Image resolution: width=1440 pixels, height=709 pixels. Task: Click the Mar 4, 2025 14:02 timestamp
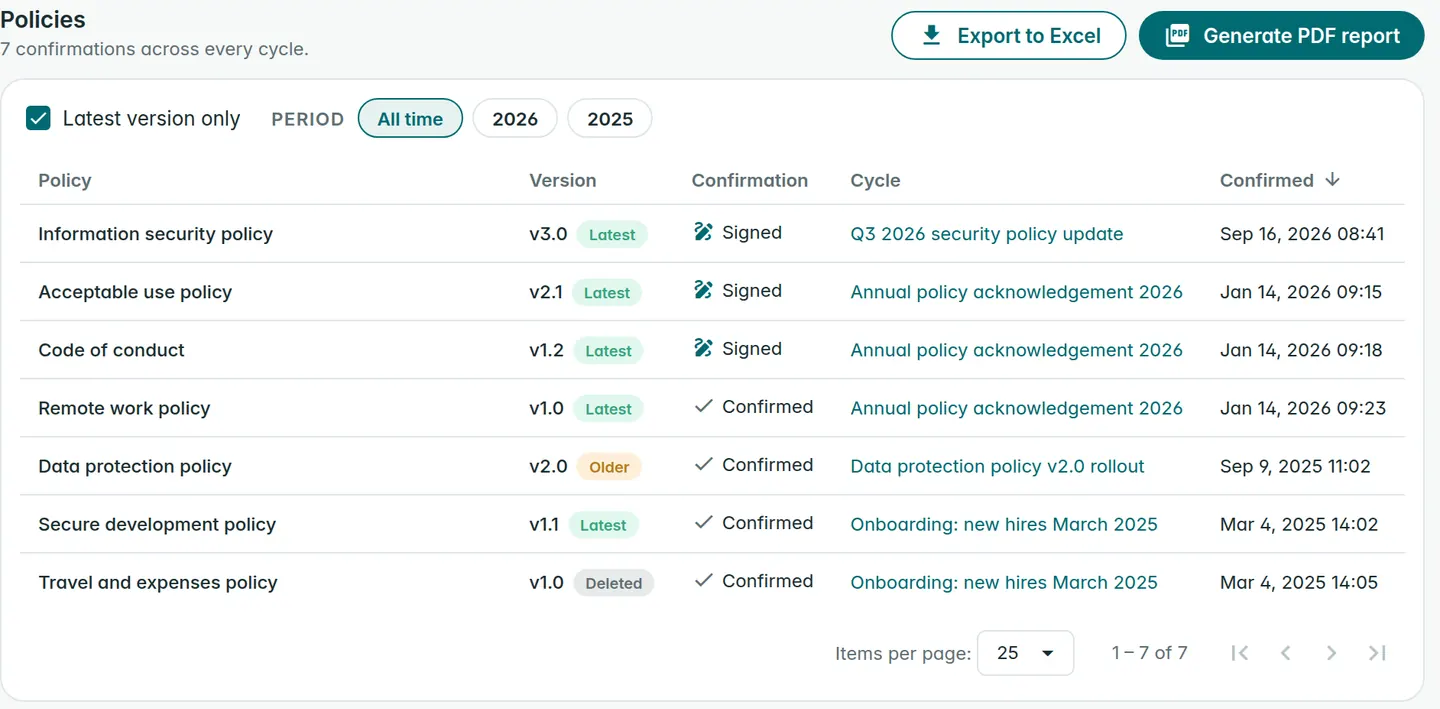1299,524
